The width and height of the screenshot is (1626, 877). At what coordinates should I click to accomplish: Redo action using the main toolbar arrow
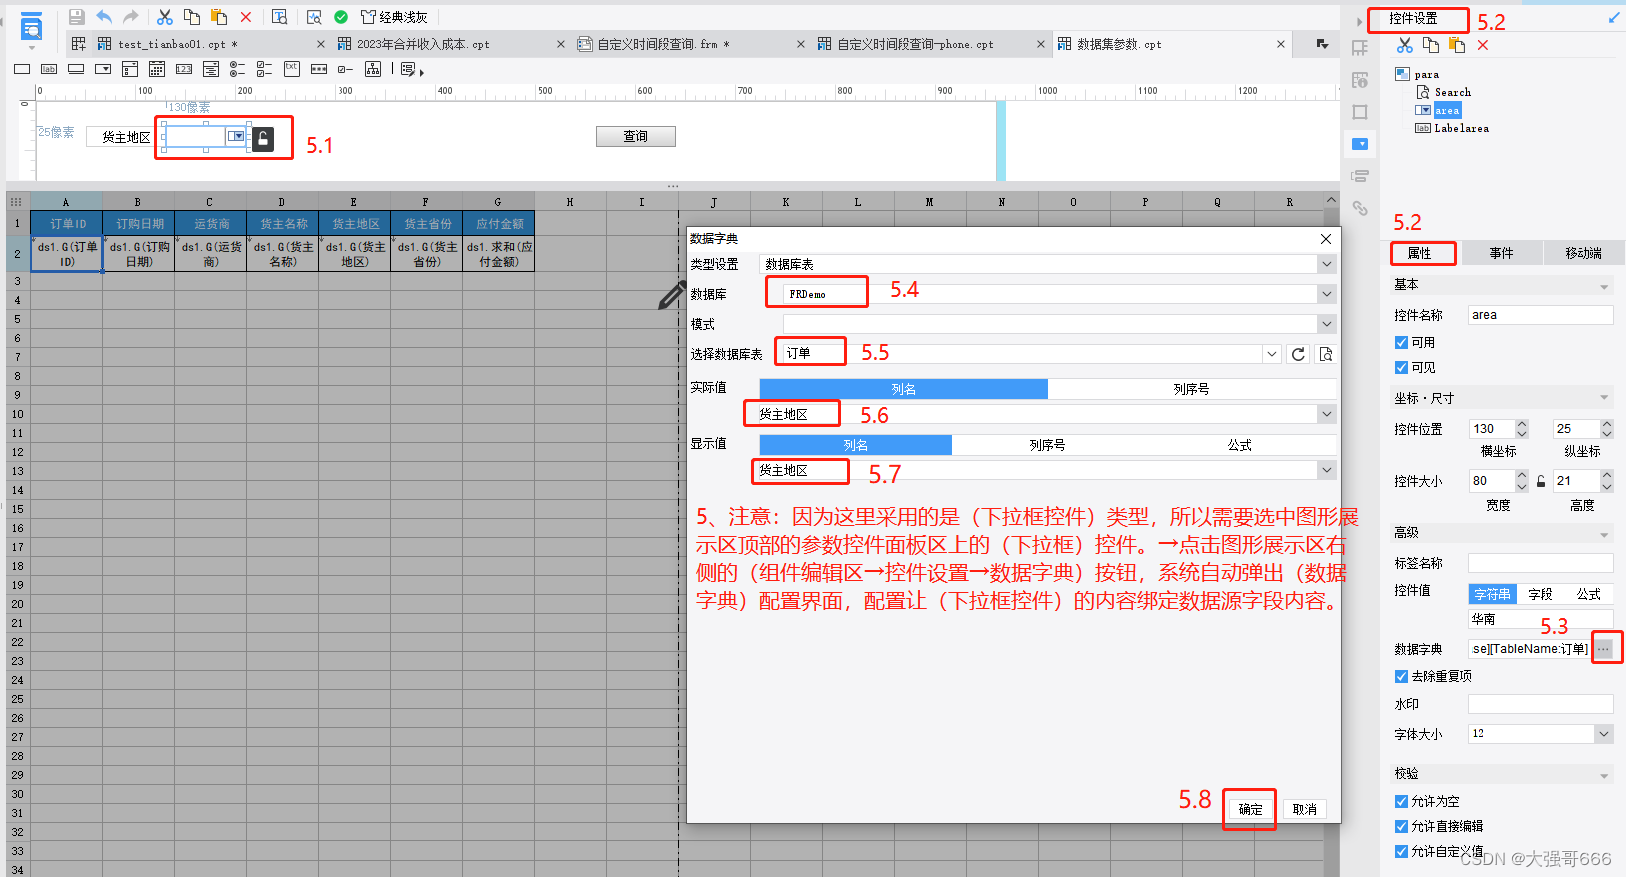130,17
